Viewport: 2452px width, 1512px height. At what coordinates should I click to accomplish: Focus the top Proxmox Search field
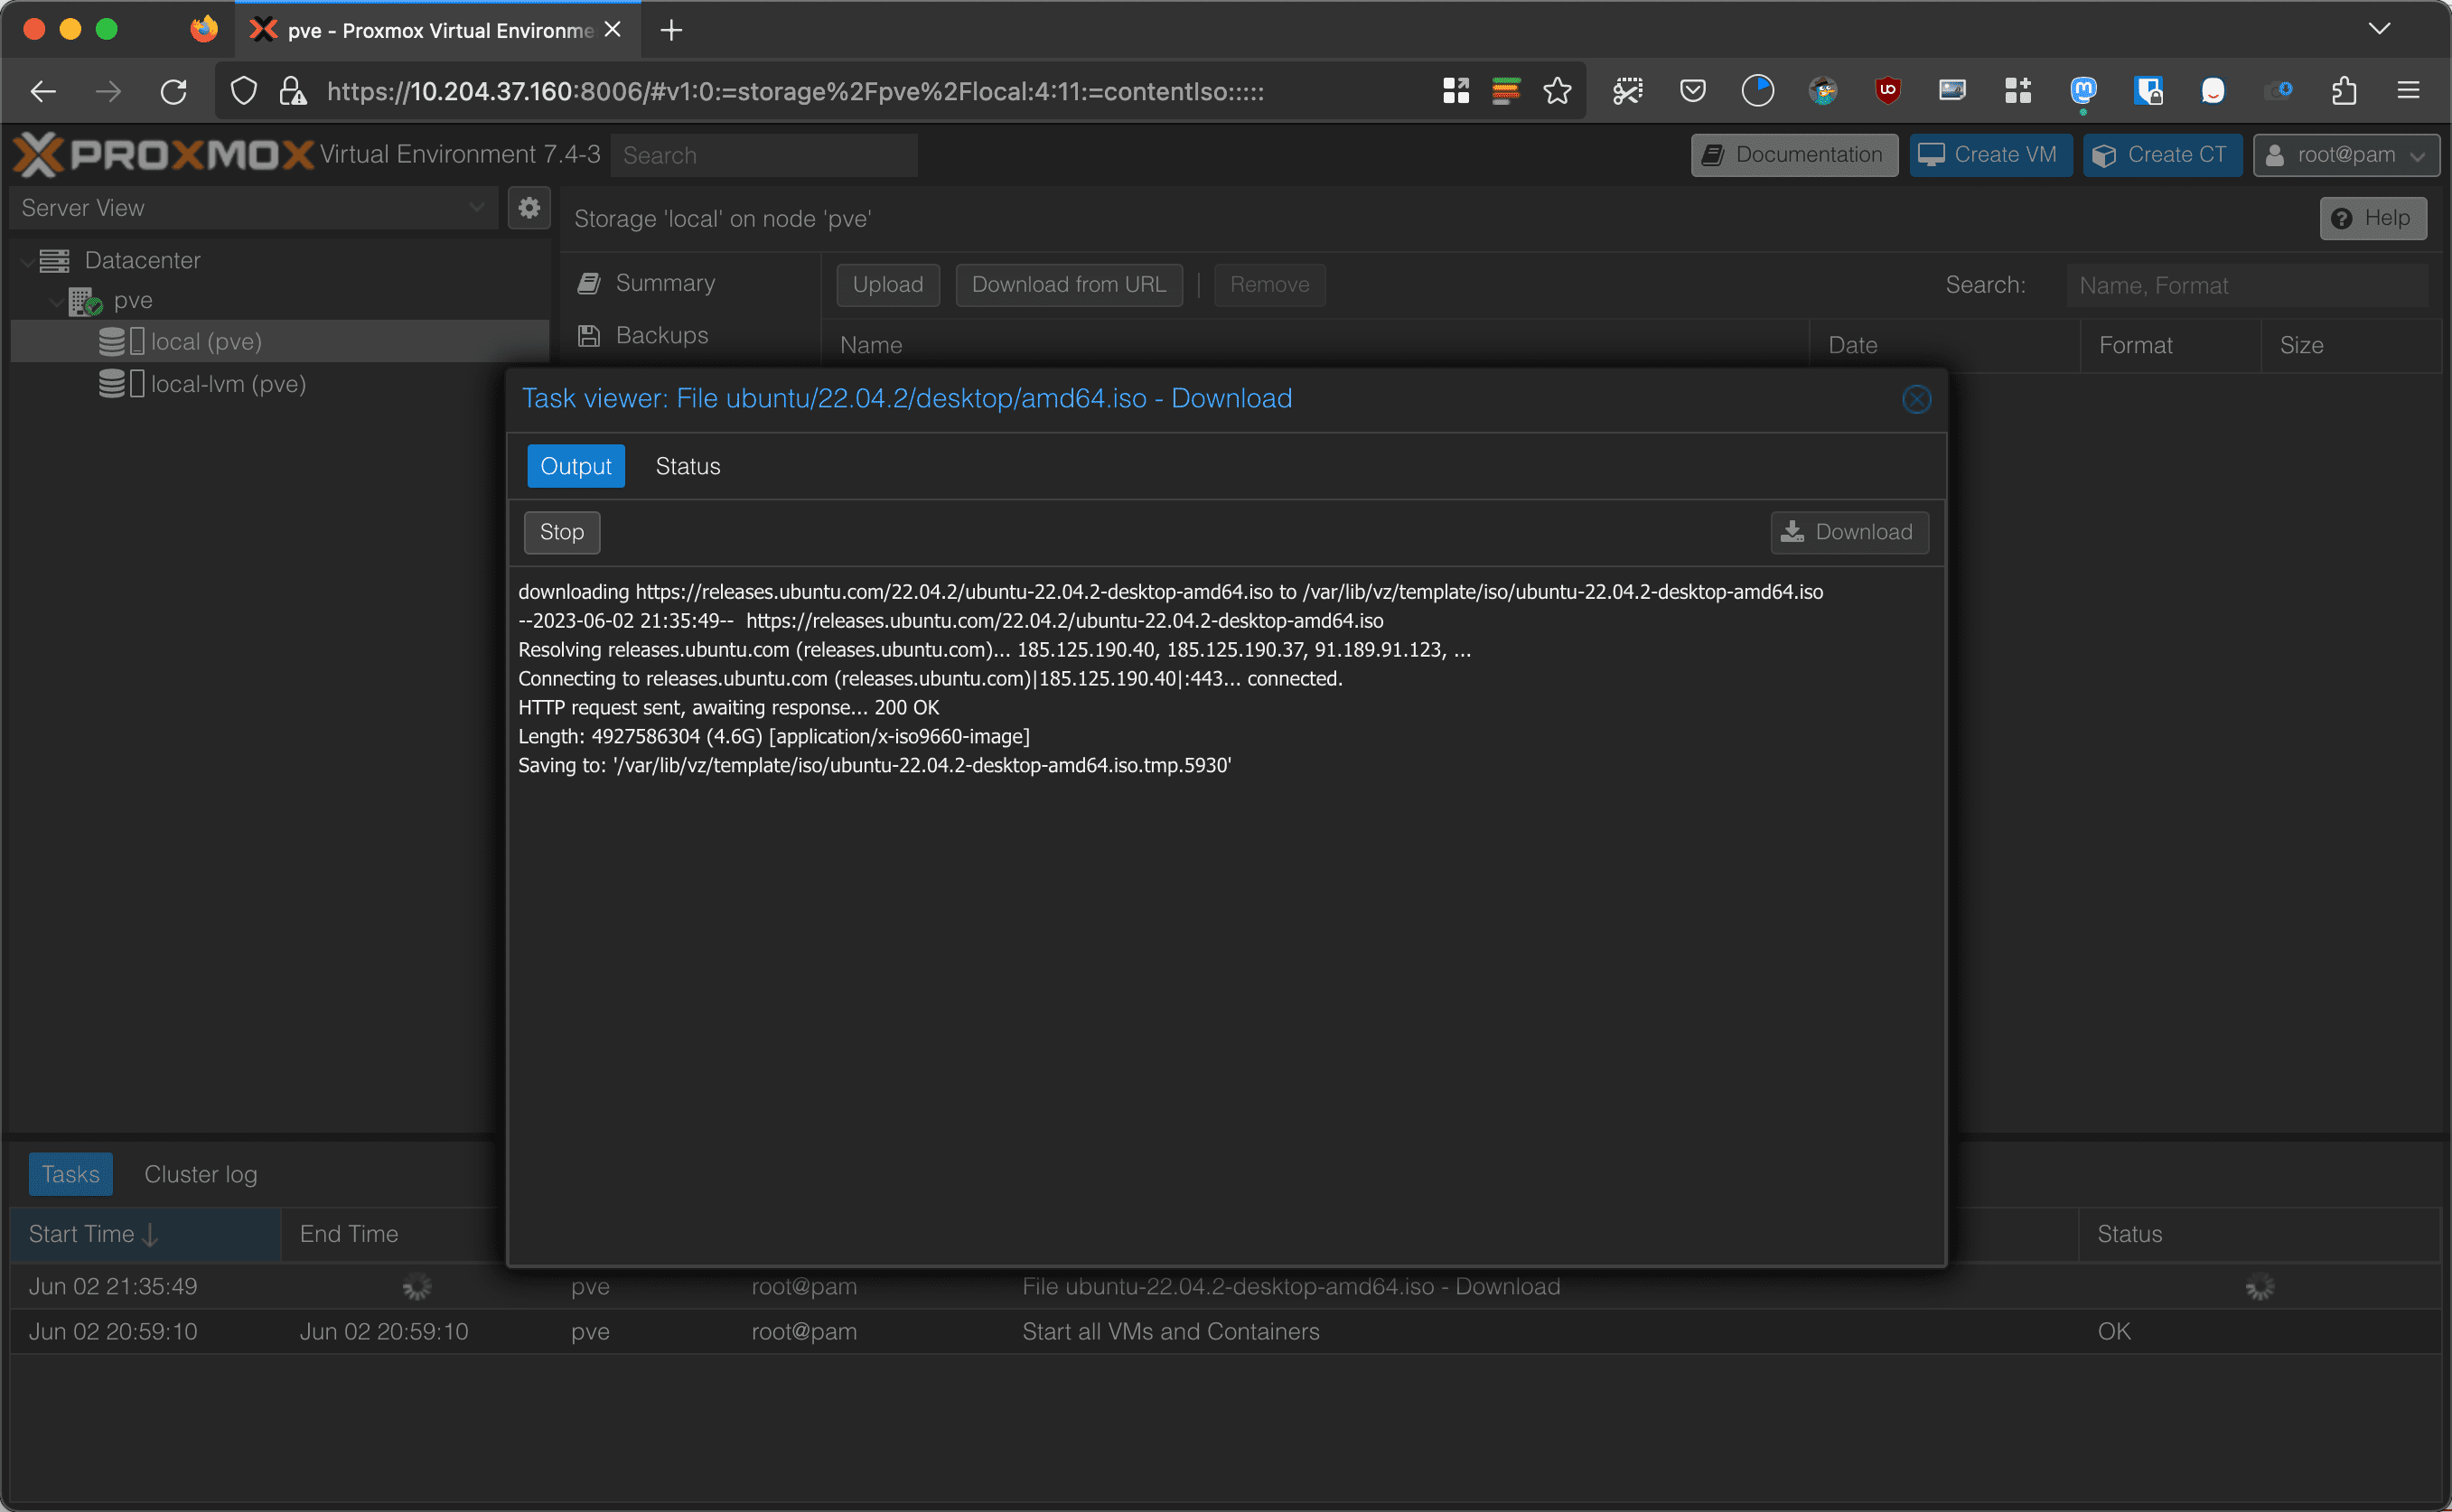click(x=764, y=155)
